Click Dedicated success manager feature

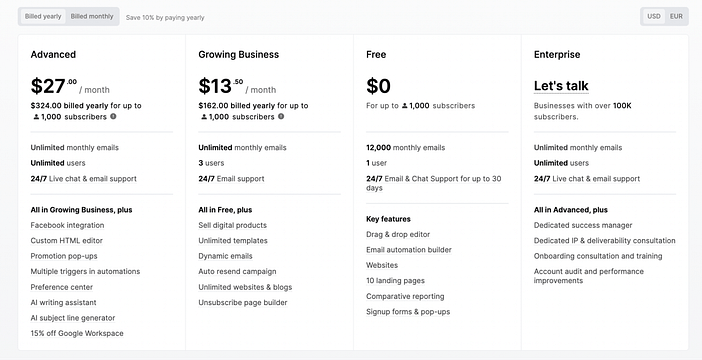(583, 225)
